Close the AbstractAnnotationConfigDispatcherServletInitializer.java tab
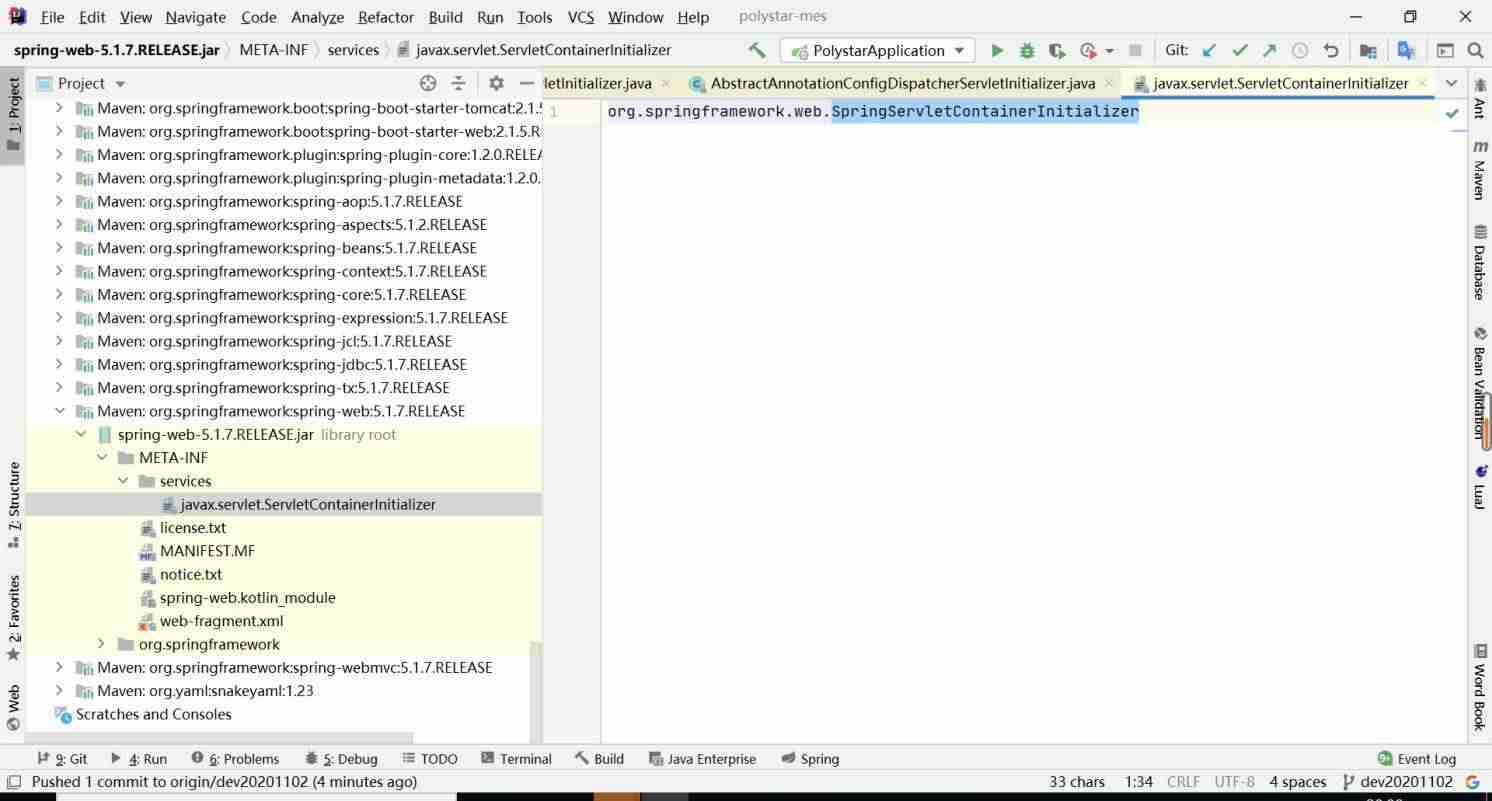1492x801 pixels. pos(1109,83)
